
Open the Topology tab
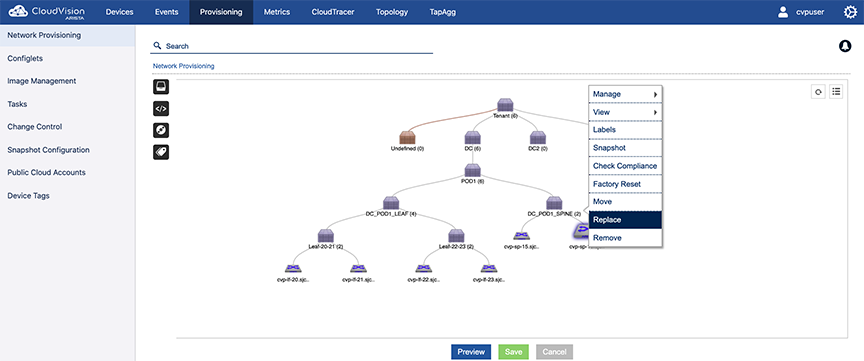392,12
